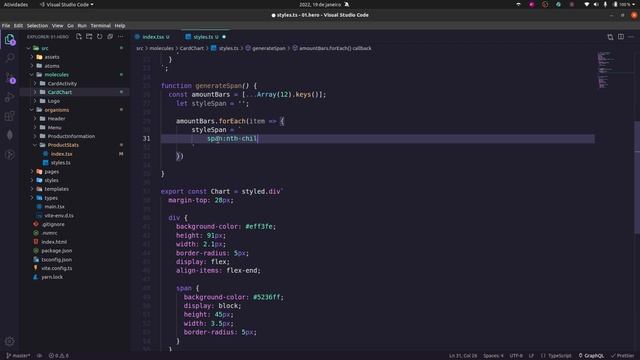Expand the Header folder
The height and width of the screenshot is (360, 640).
(x=56, y=119)
